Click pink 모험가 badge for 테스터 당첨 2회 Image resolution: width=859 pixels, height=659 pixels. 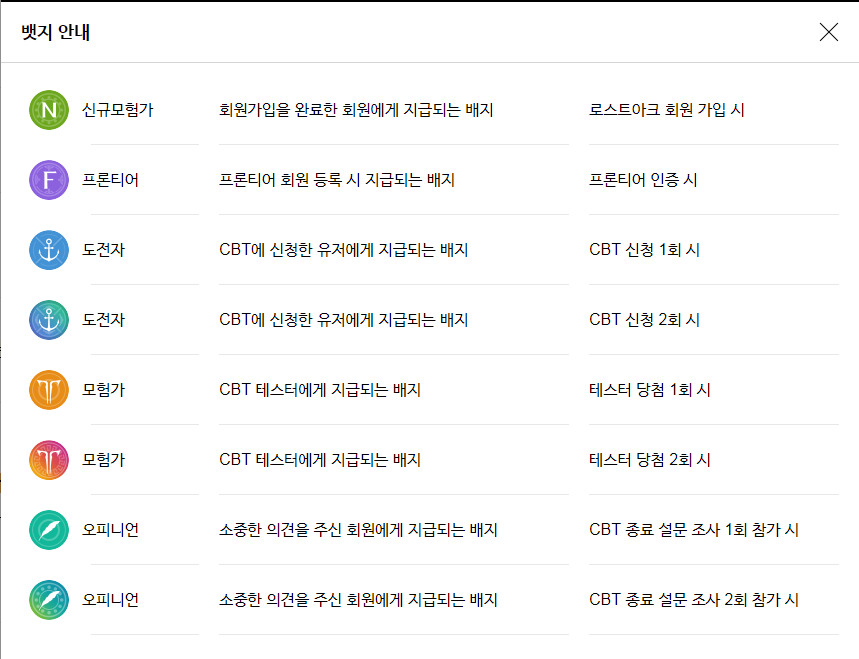point(49,460)
